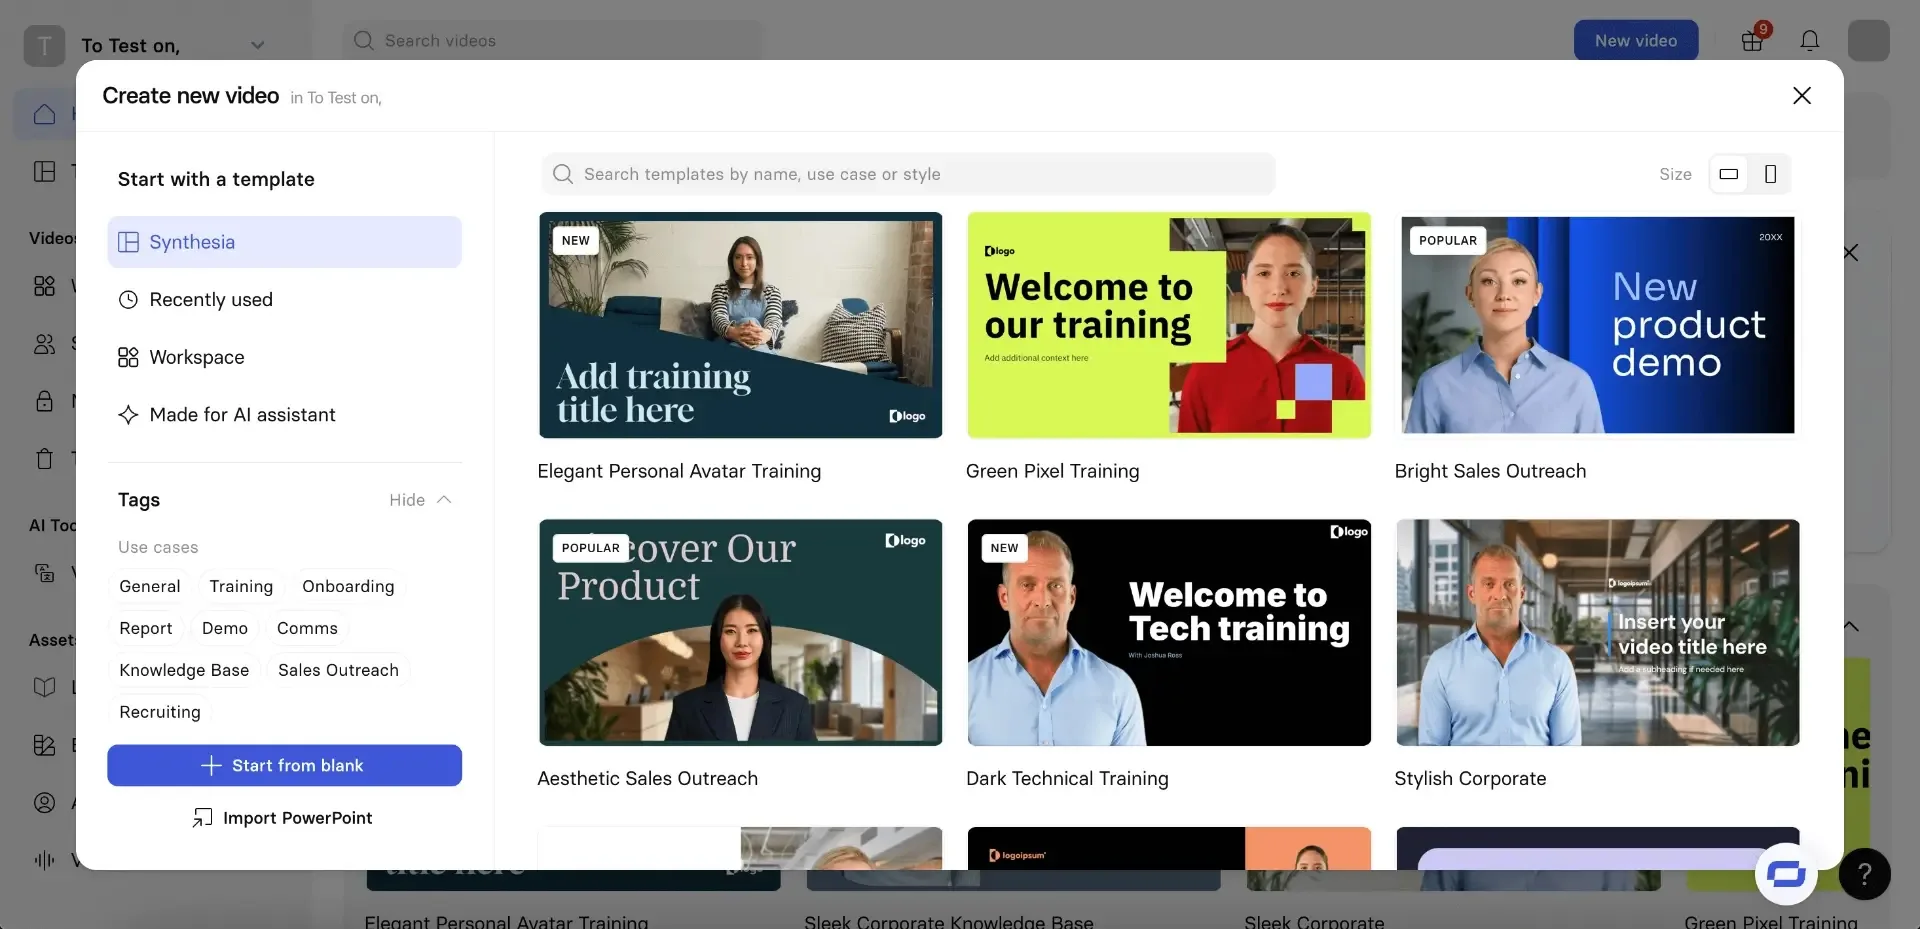Collapse the Tags section with Hide

click(x=420, y=500)
